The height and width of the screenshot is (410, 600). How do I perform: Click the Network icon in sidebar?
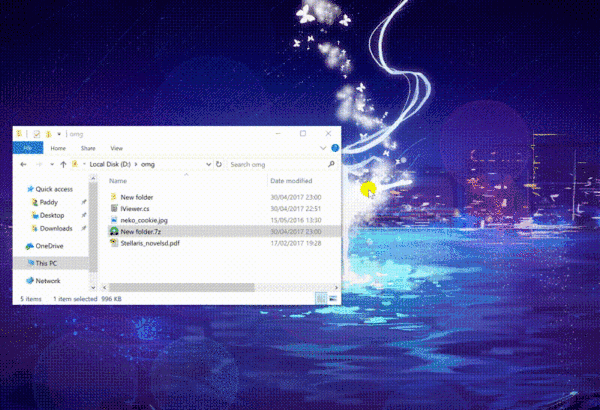[x=29, y=281]
